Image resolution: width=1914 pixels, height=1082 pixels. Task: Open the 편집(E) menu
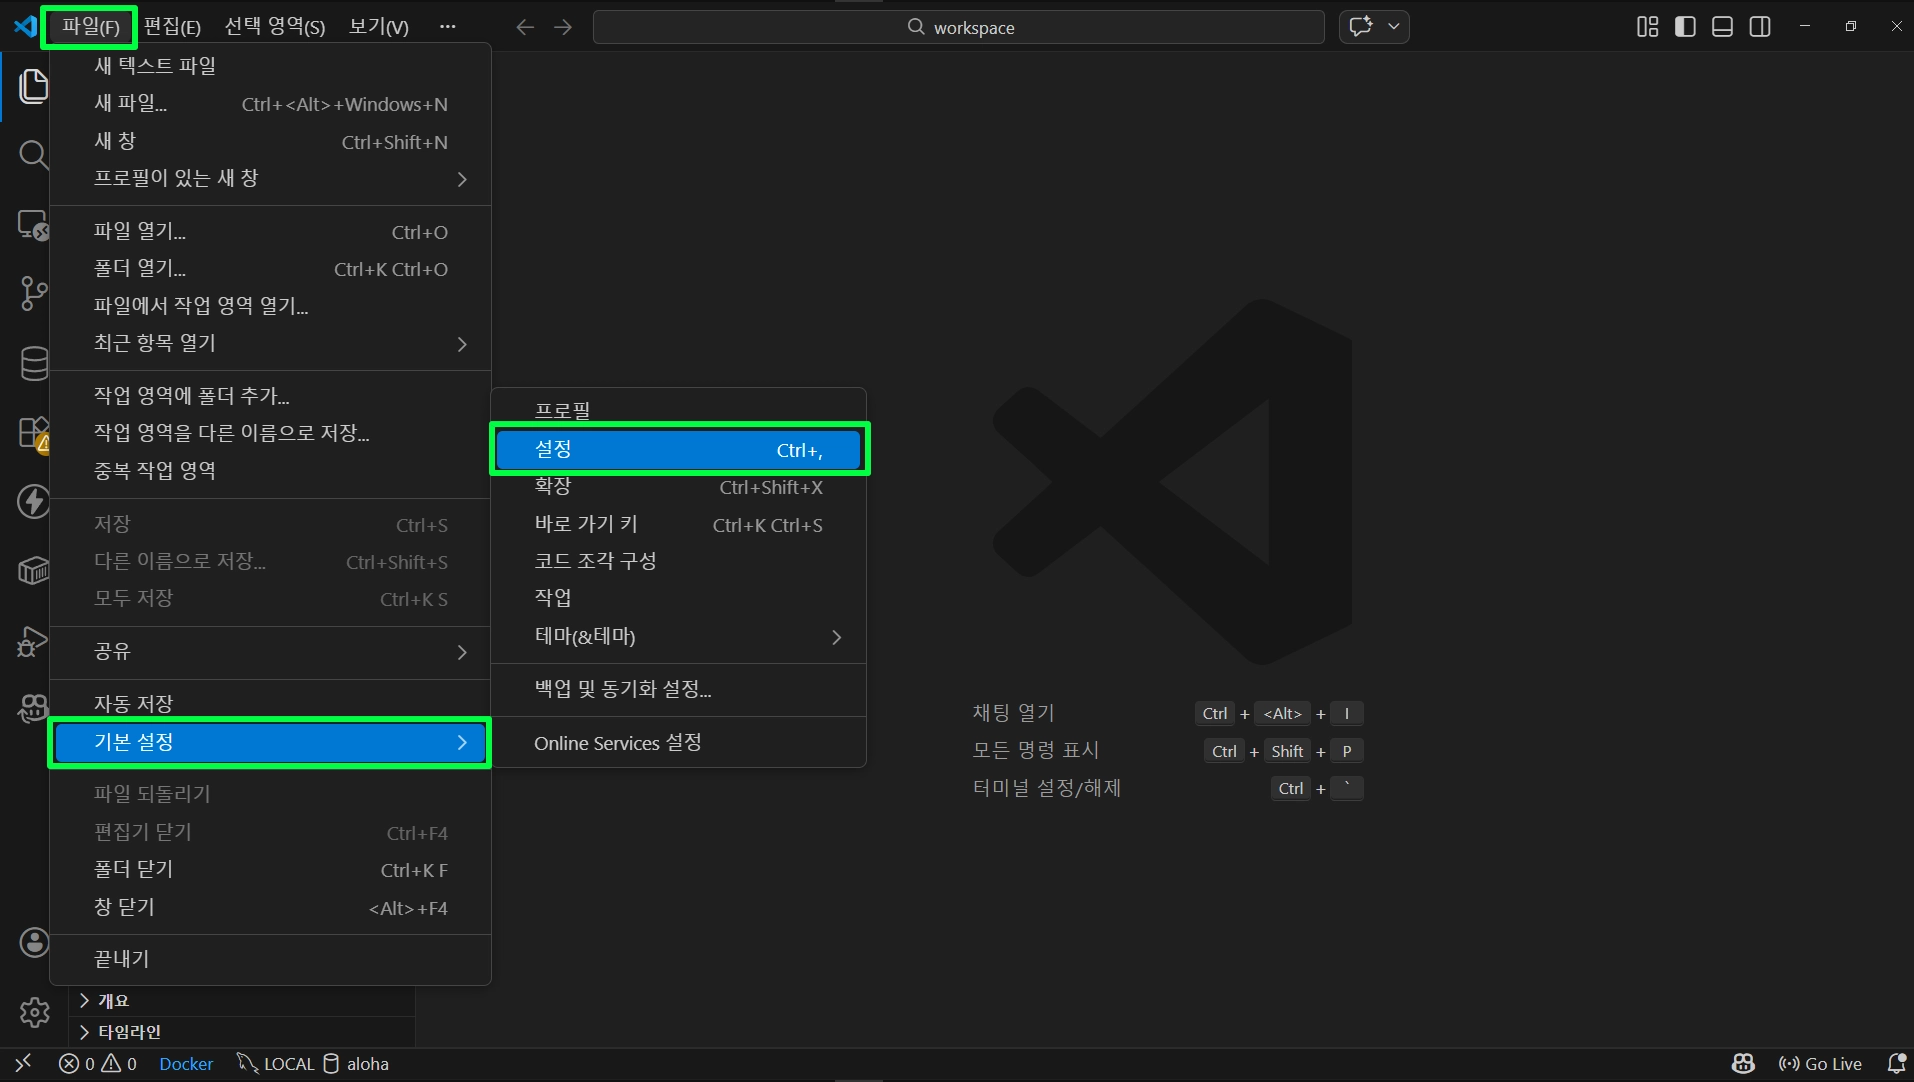(172, 27)
